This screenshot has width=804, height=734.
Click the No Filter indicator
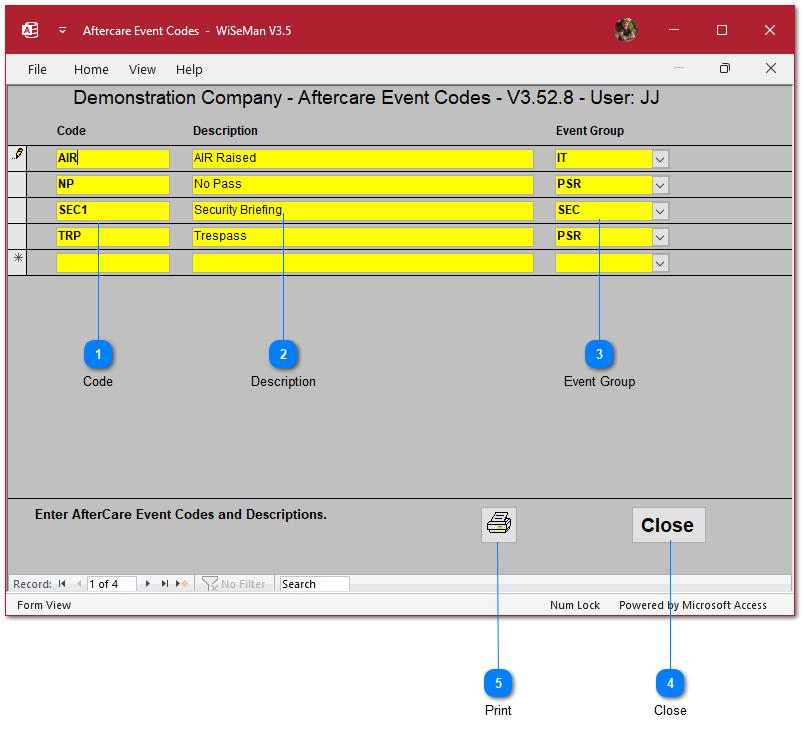coord(234,584)
